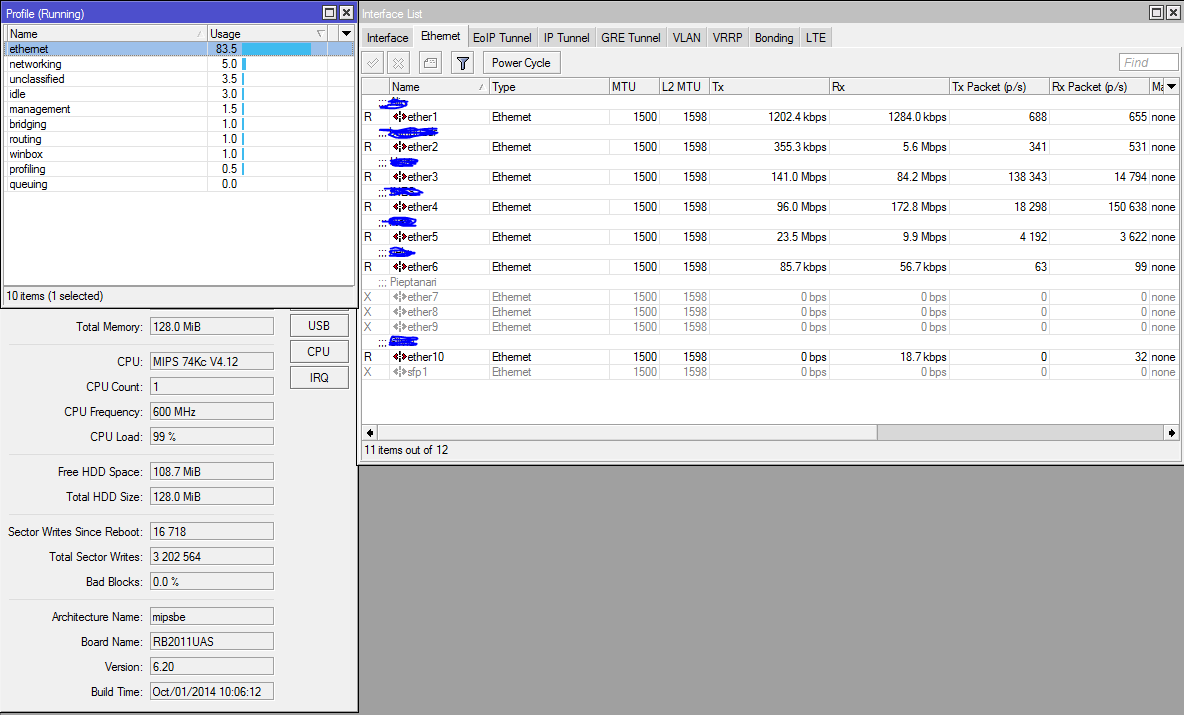The image size is (1184, 715).
Task: Click the Enable checkmark toolbar icon
Action: [x=372, y=63]
